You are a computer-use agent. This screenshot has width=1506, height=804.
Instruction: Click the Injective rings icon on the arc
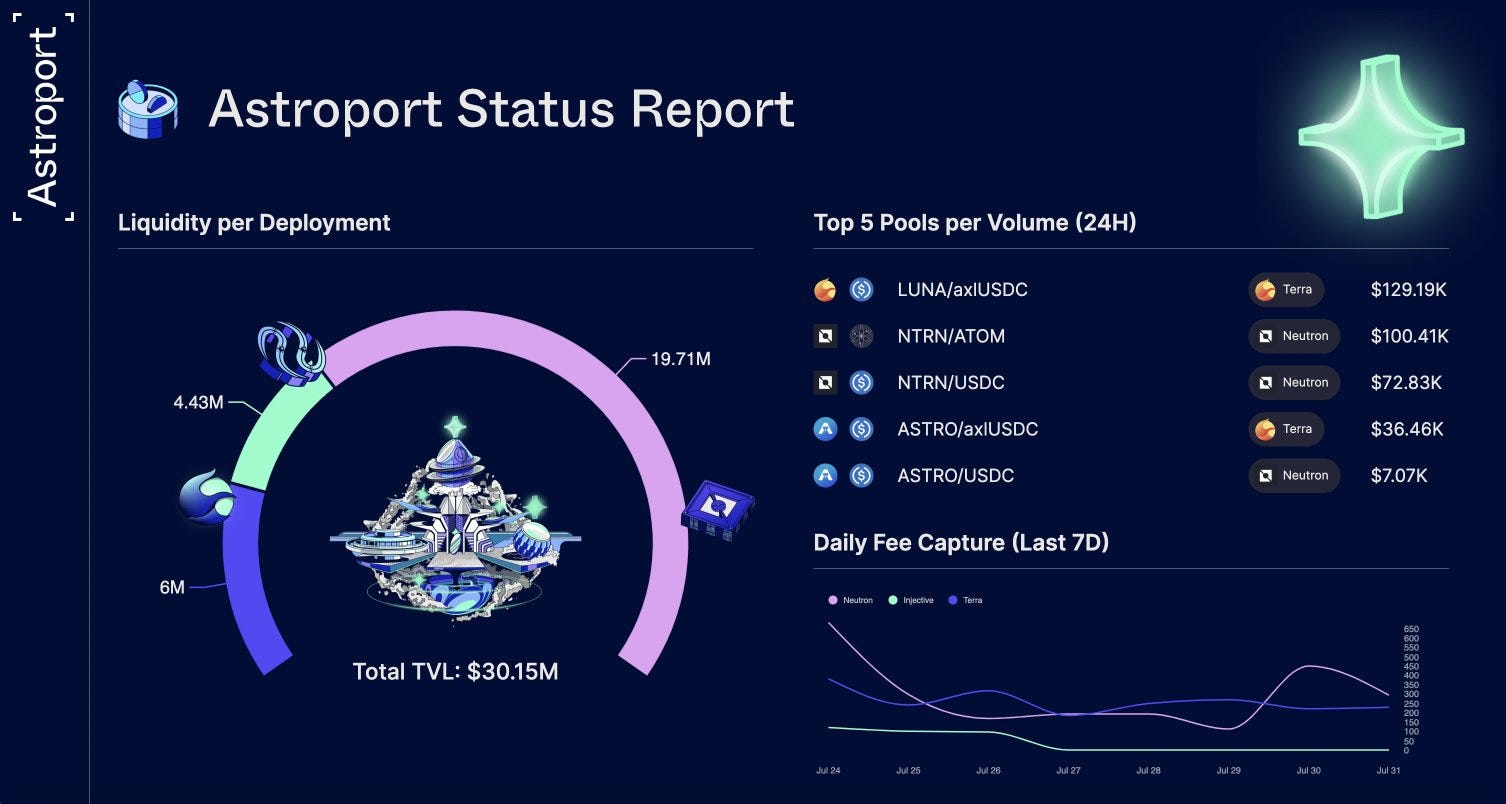290,352
